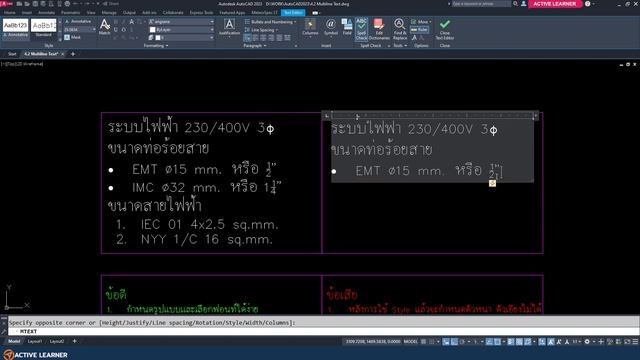Expand the Paragraph panel
Screen dimensions: 640x360
click(x=255, y=46)
